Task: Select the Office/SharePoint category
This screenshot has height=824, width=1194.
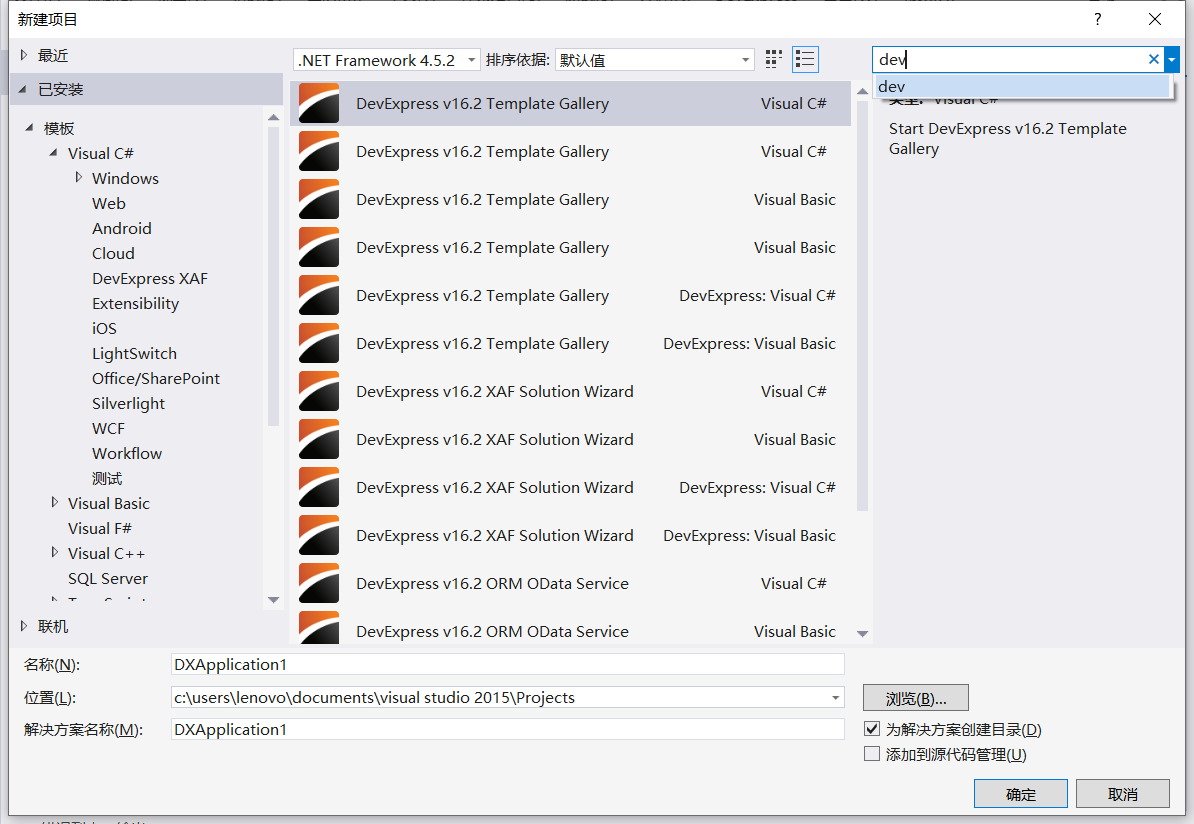Action: coord(156,378)
